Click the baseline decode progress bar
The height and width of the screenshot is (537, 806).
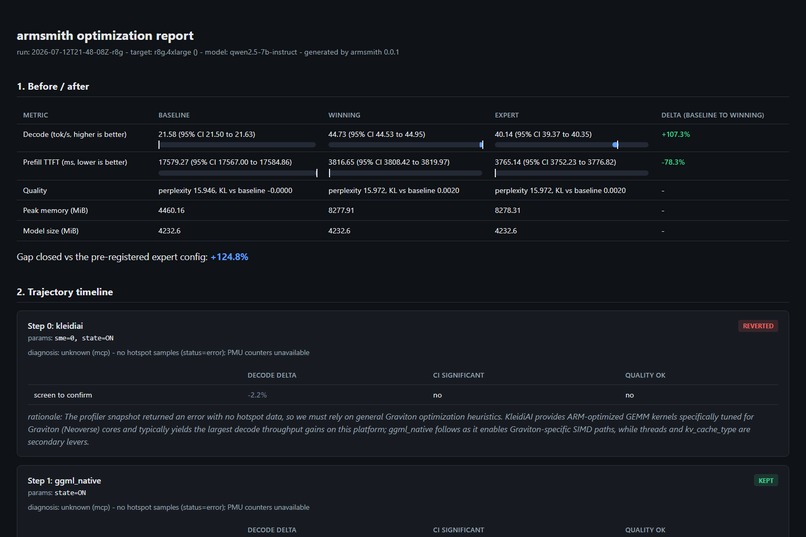tap(237, 145)
